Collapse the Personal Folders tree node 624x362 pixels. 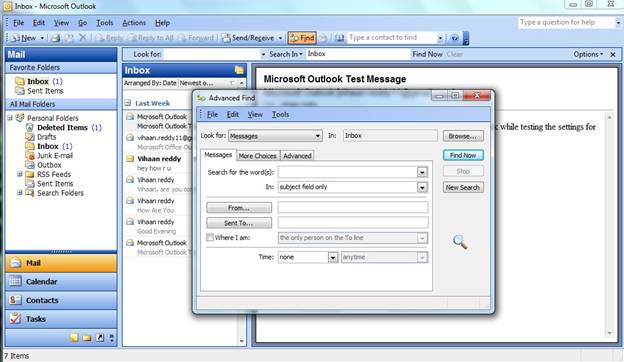(10, 118)
